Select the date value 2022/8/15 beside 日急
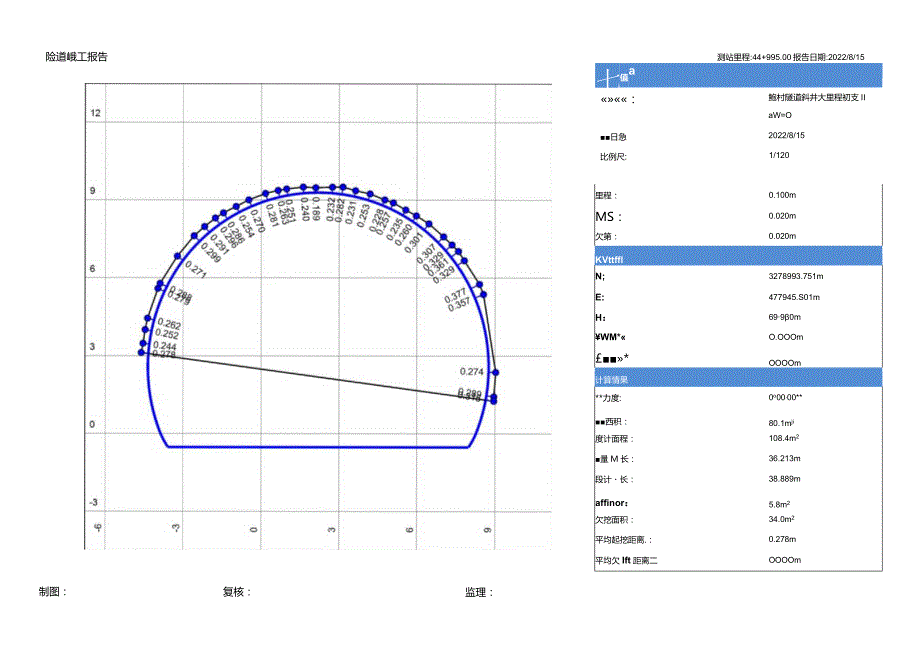The image size is (920, 651). click(786, 135)
